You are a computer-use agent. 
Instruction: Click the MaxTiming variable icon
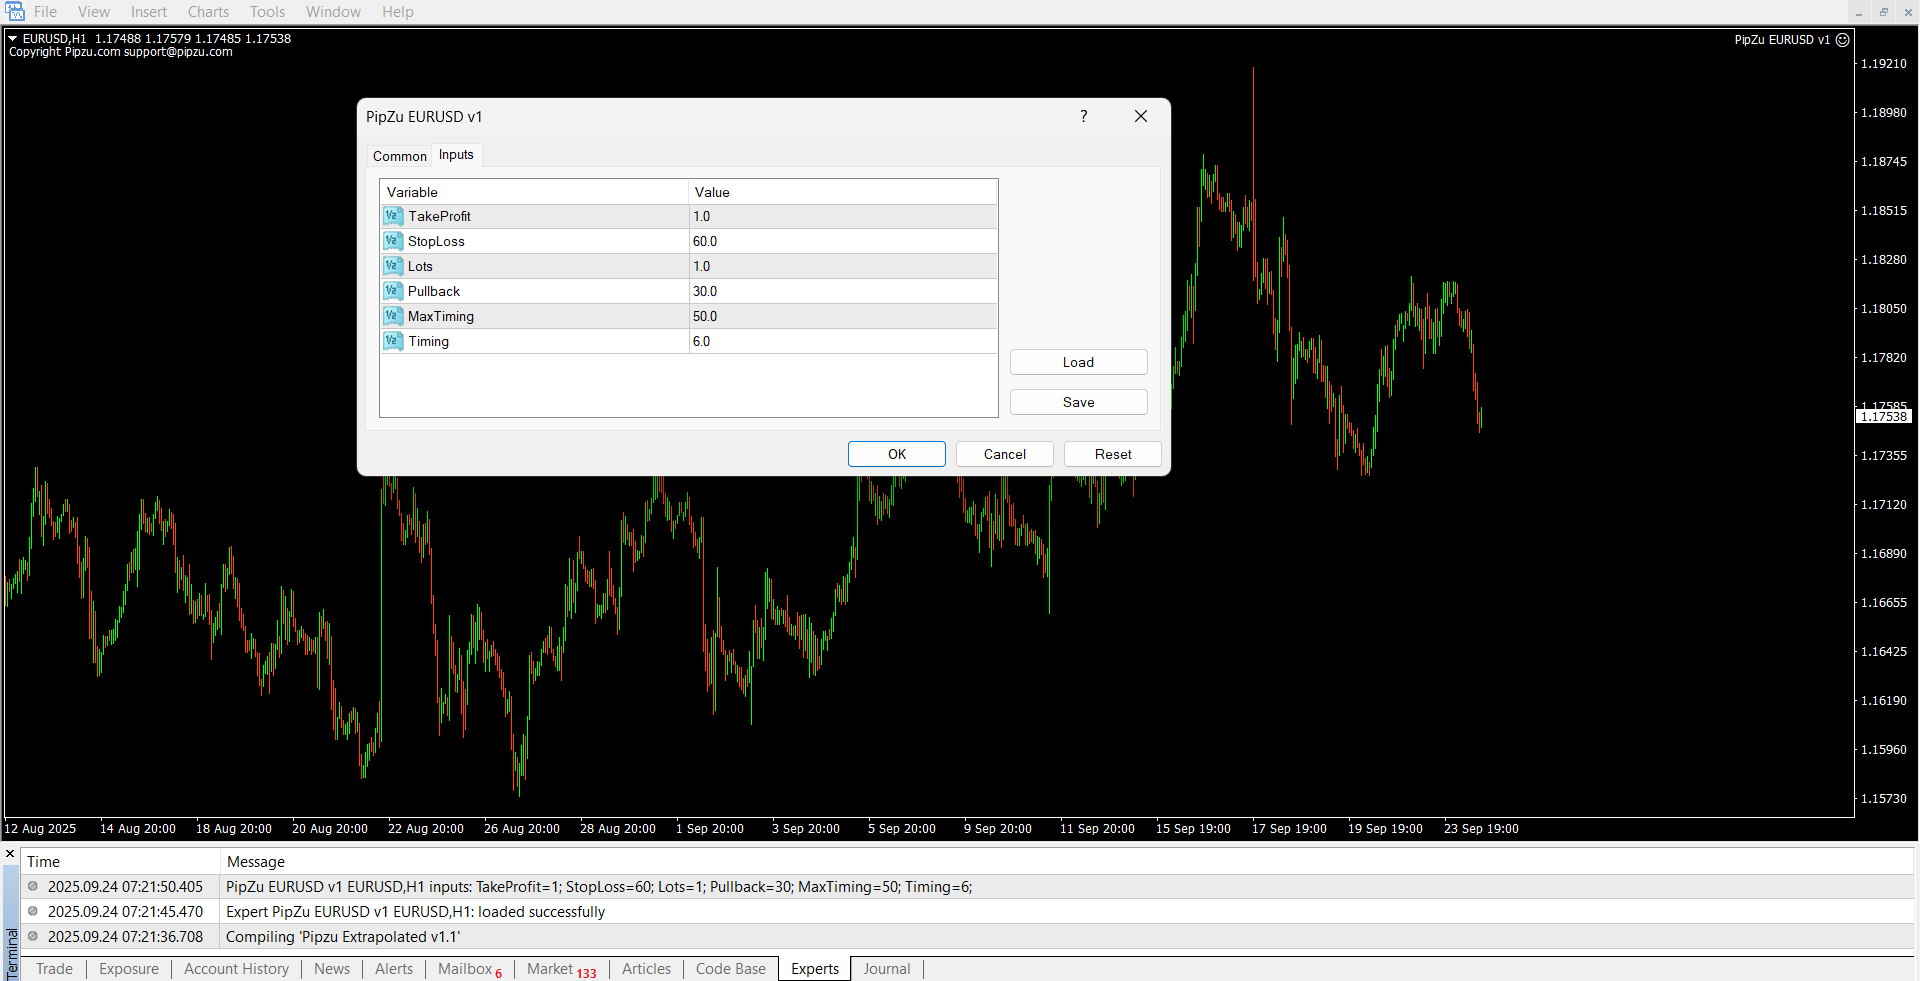(393, 316)
